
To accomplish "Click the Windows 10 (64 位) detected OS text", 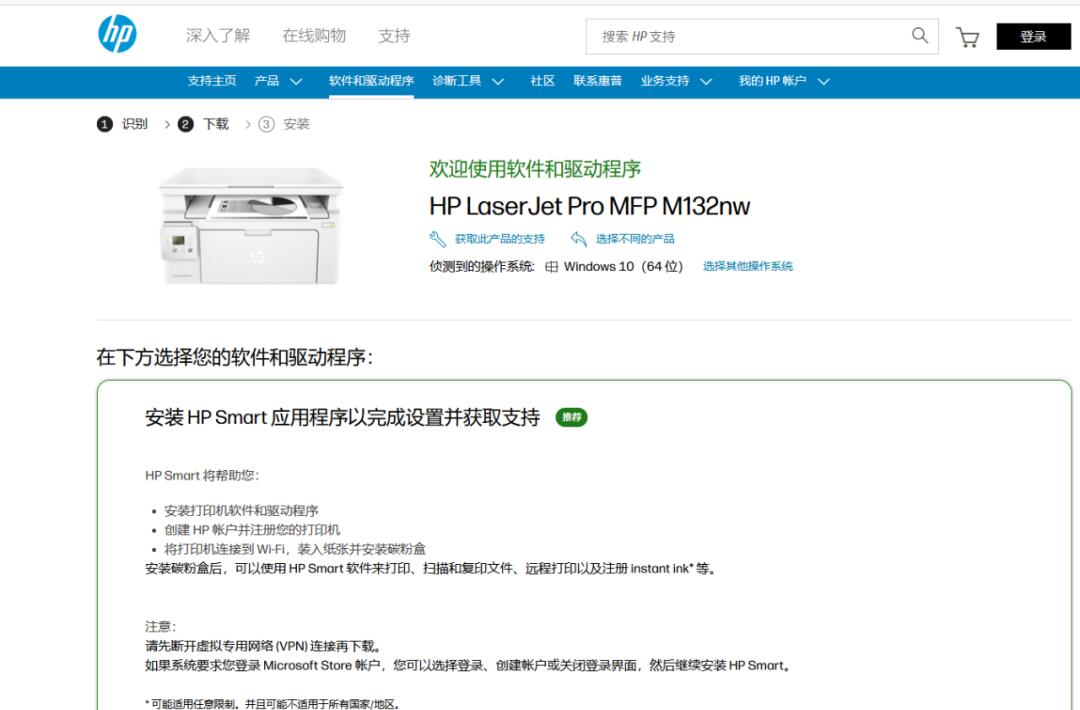I will (x=623, y=267).
